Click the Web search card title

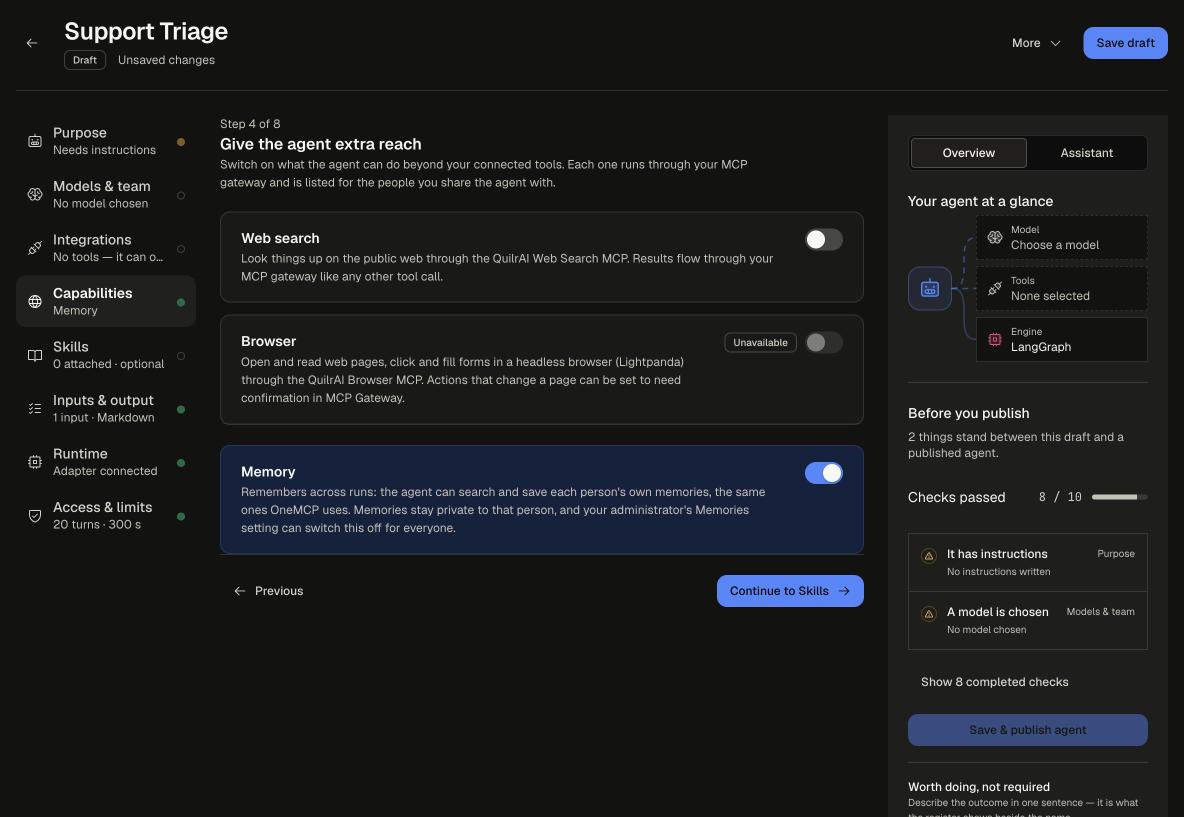coord(280,239)
